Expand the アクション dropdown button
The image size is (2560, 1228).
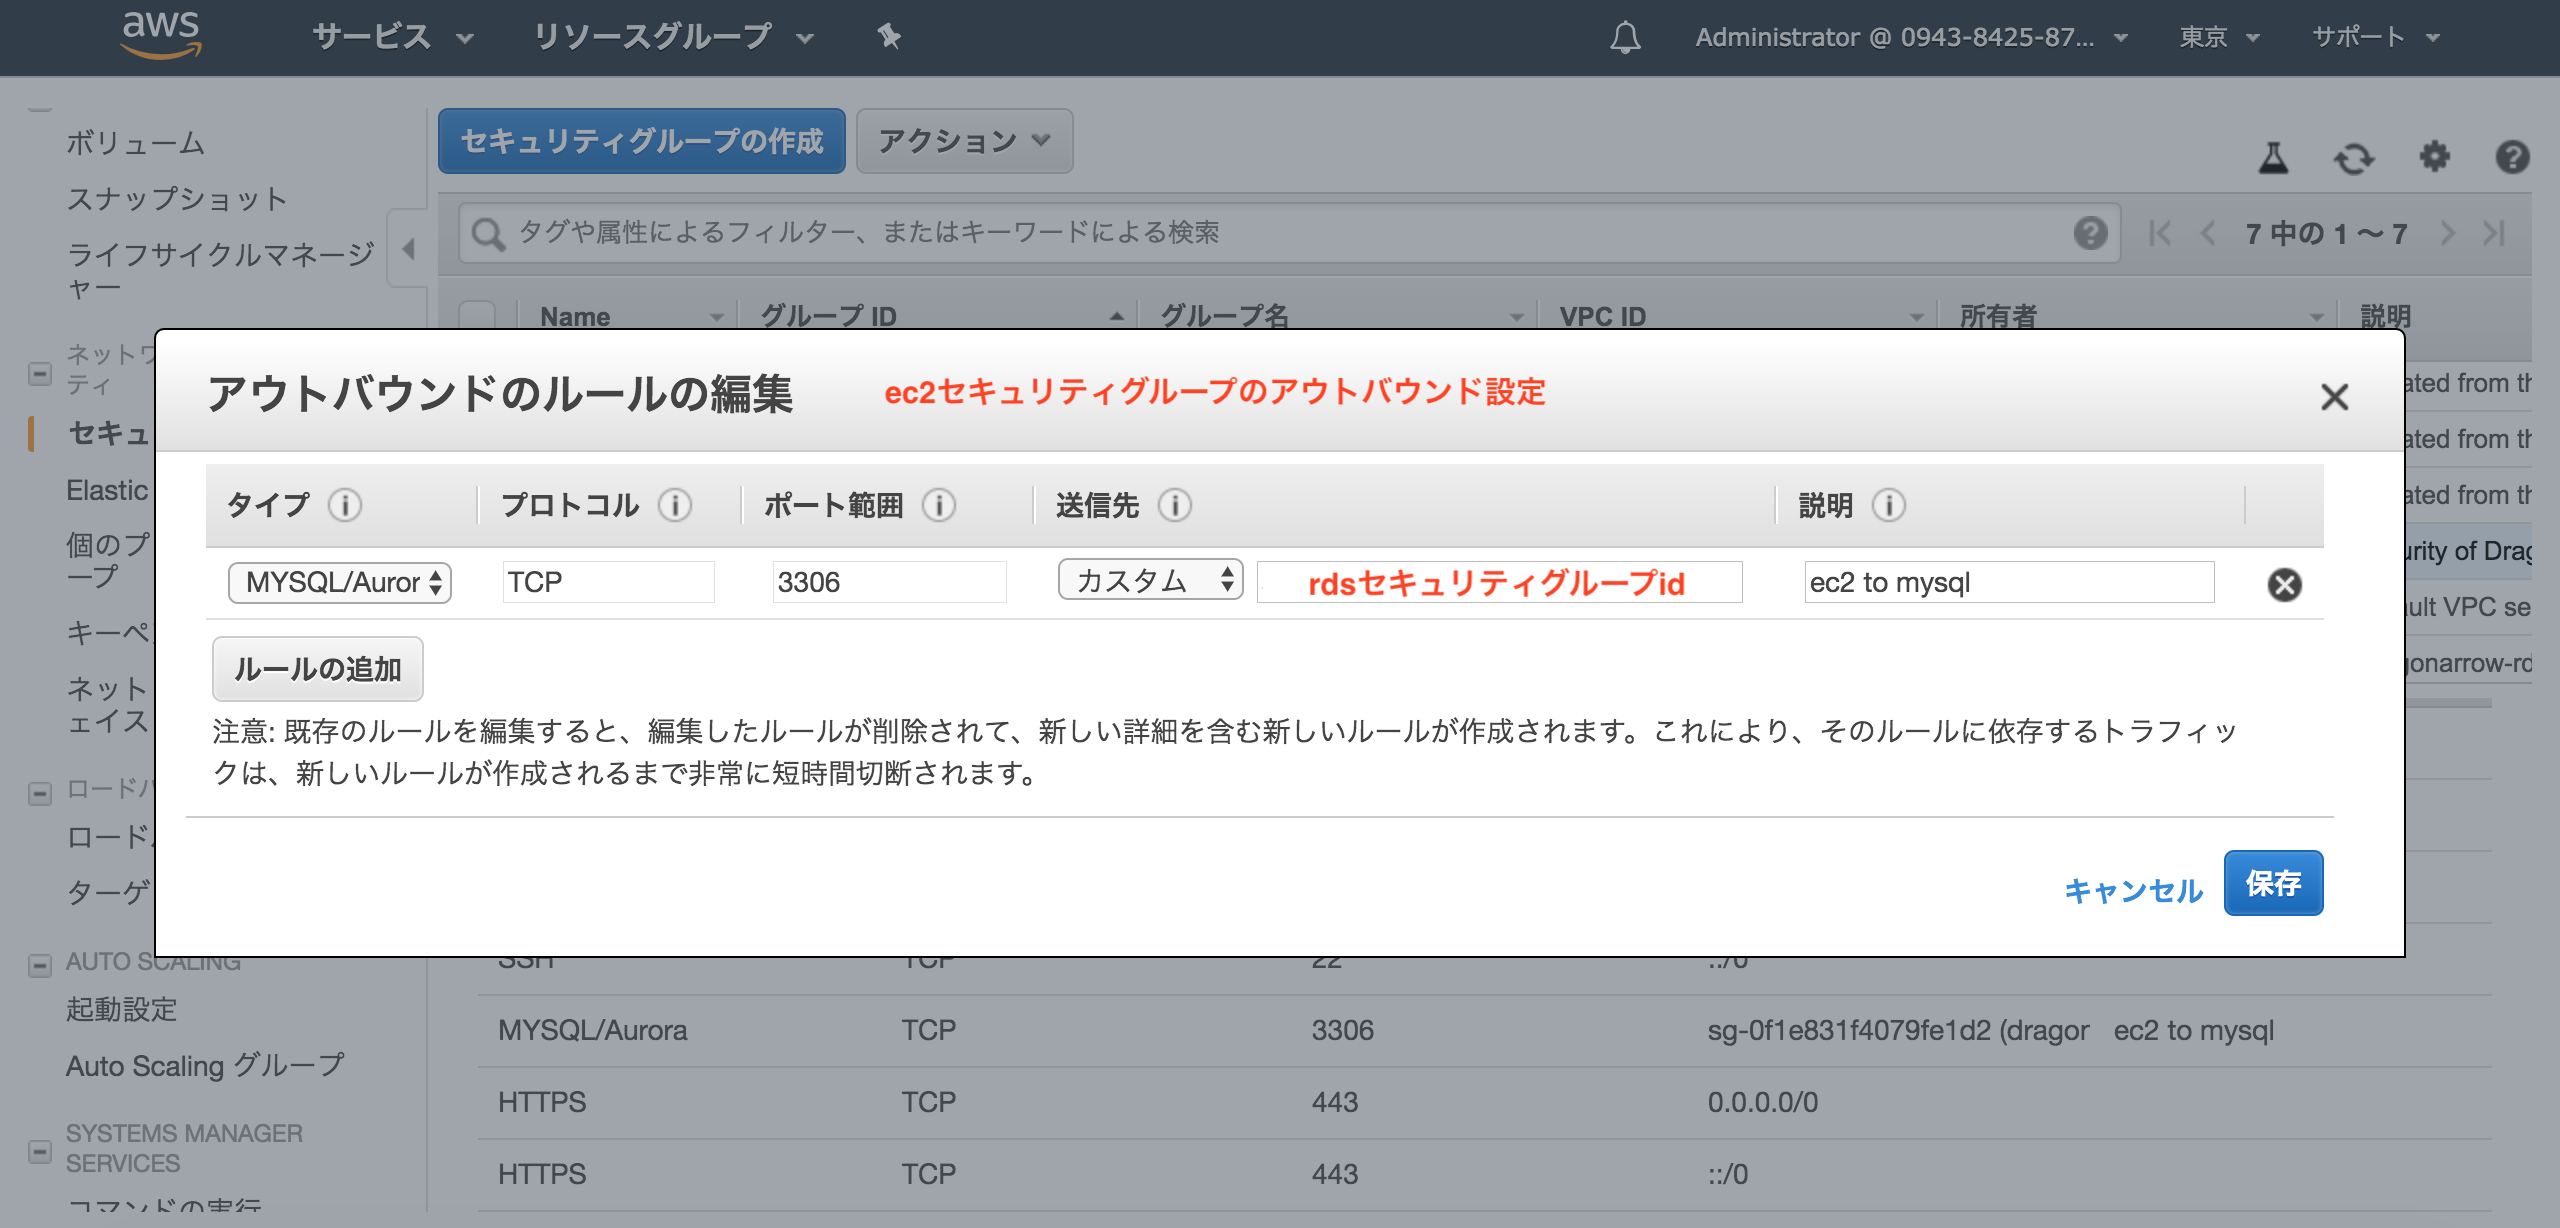click(964, 141)
